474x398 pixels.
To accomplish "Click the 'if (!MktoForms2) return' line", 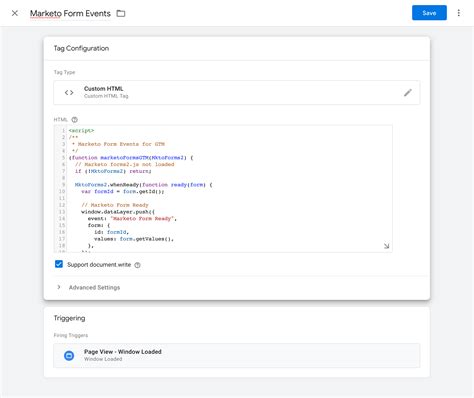I will coord(113,171).
